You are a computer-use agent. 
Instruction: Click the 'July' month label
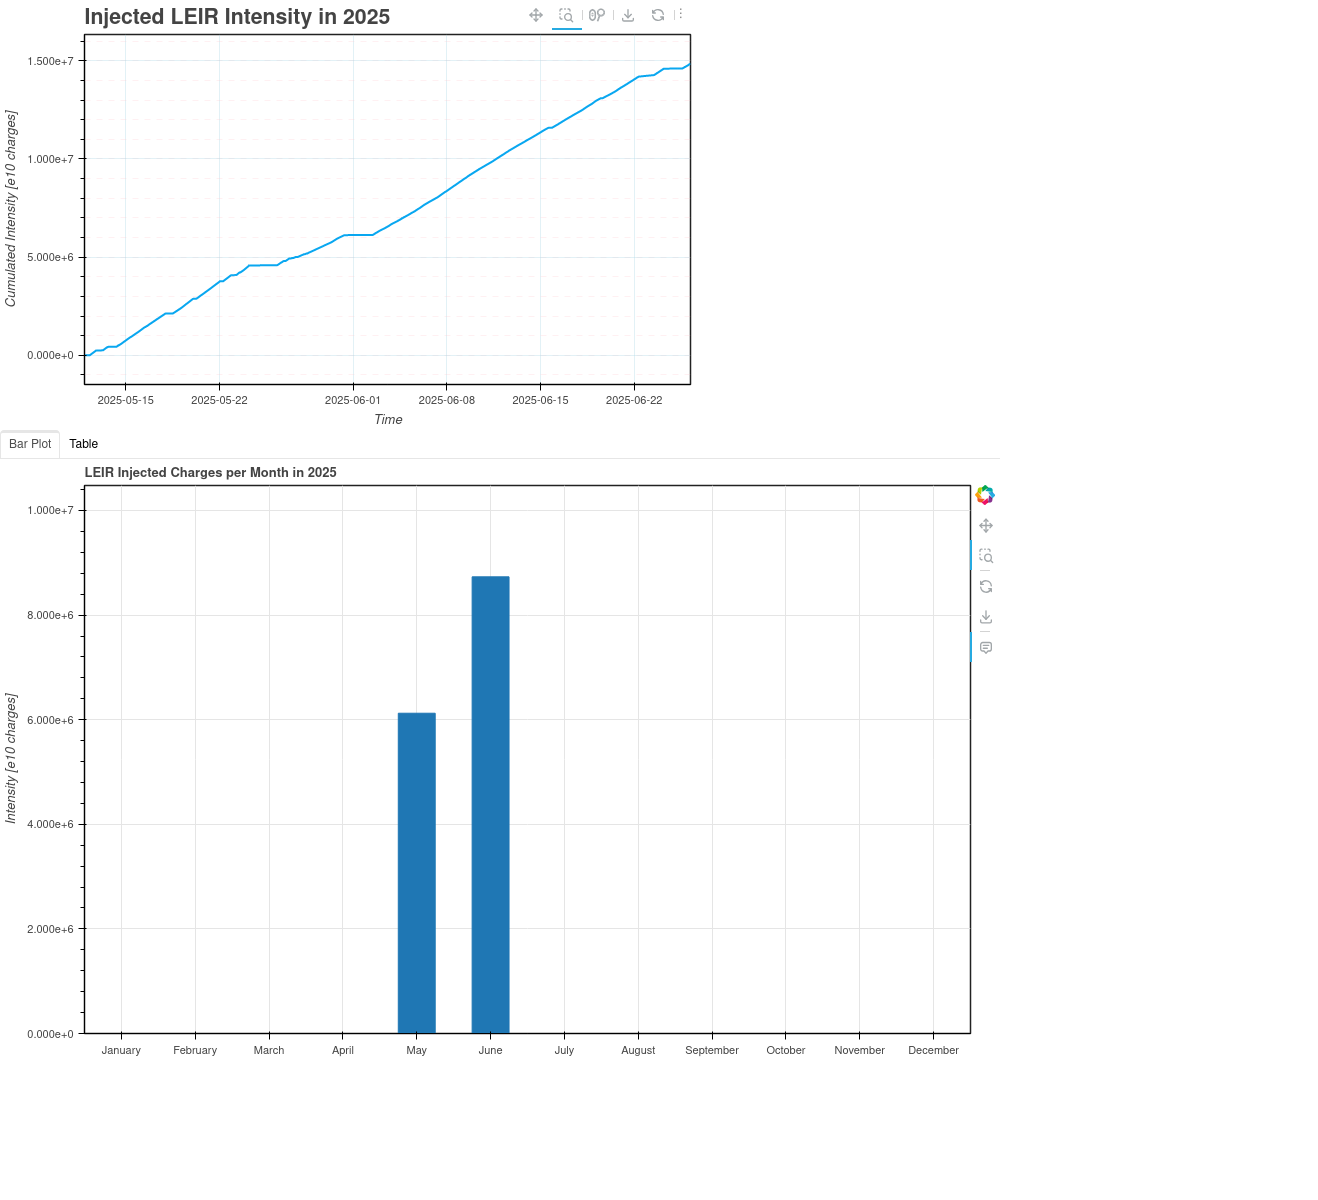click(x=564, y=1050)
